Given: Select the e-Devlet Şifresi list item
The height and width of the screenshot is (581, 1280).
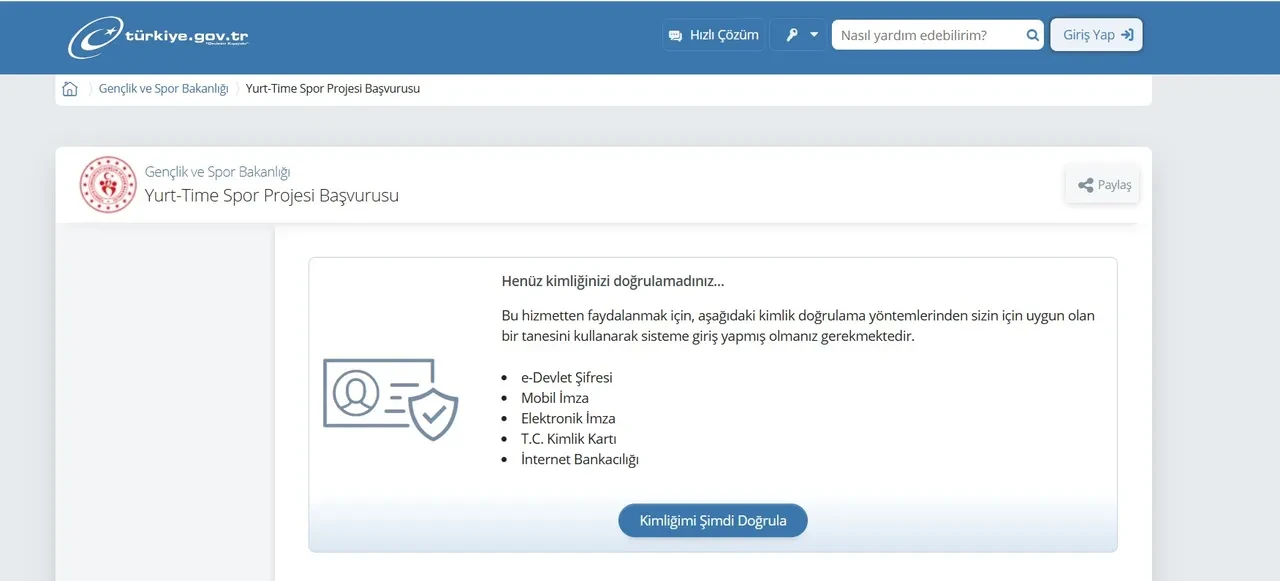Looking at the screenshot, I should coord(566,377).
